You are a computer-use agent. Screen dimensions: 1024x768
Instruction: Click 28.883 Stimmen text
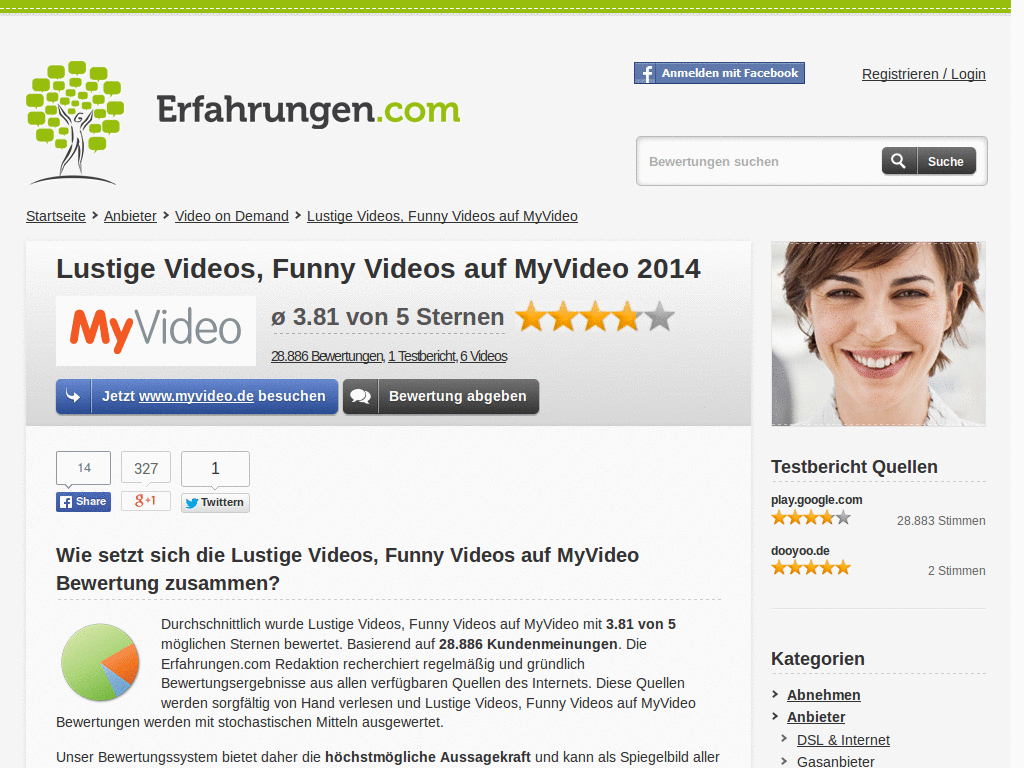[x=940, y=520]
